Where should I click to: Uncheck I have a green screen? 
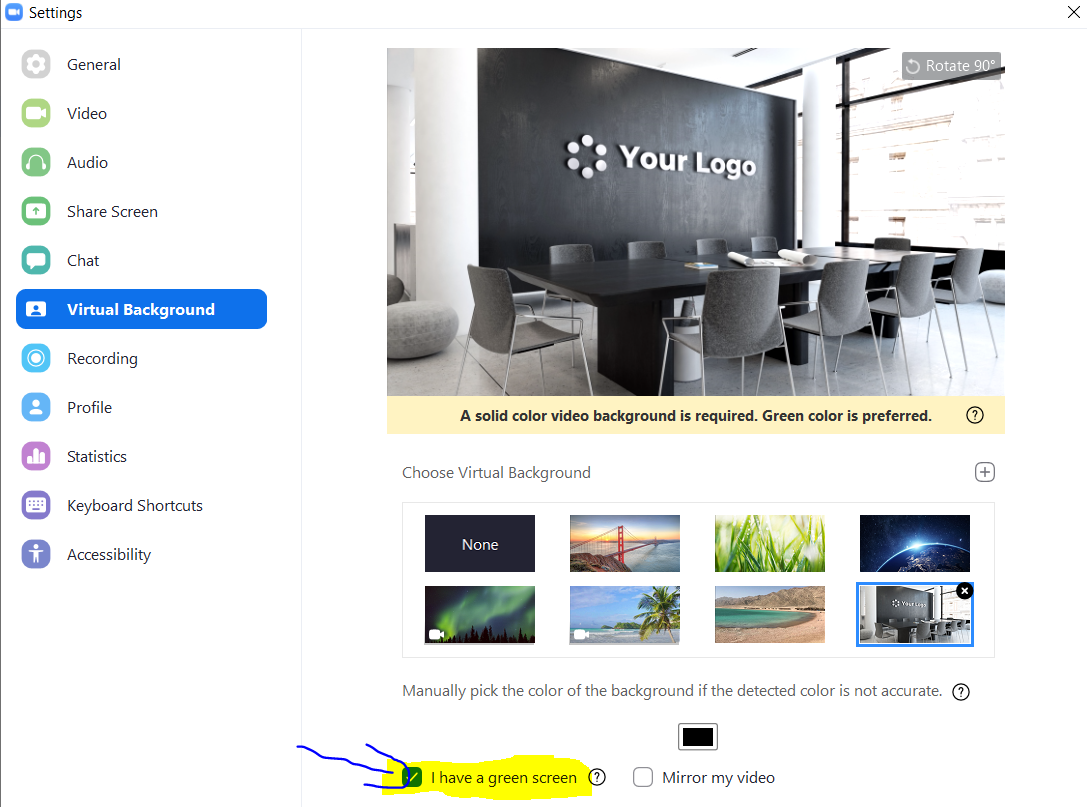(x=412, y=777)
